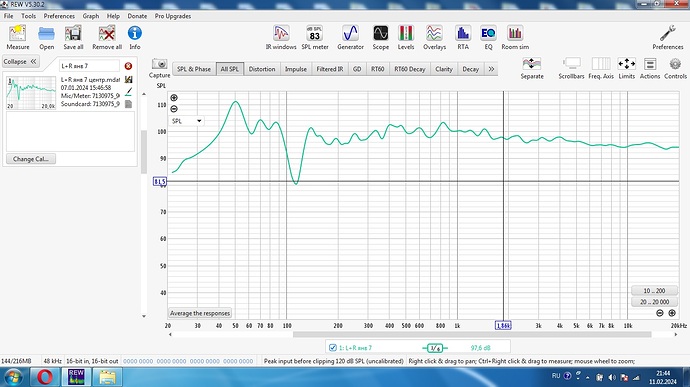Open the Pro Upgrades menu

coord(172,16)
